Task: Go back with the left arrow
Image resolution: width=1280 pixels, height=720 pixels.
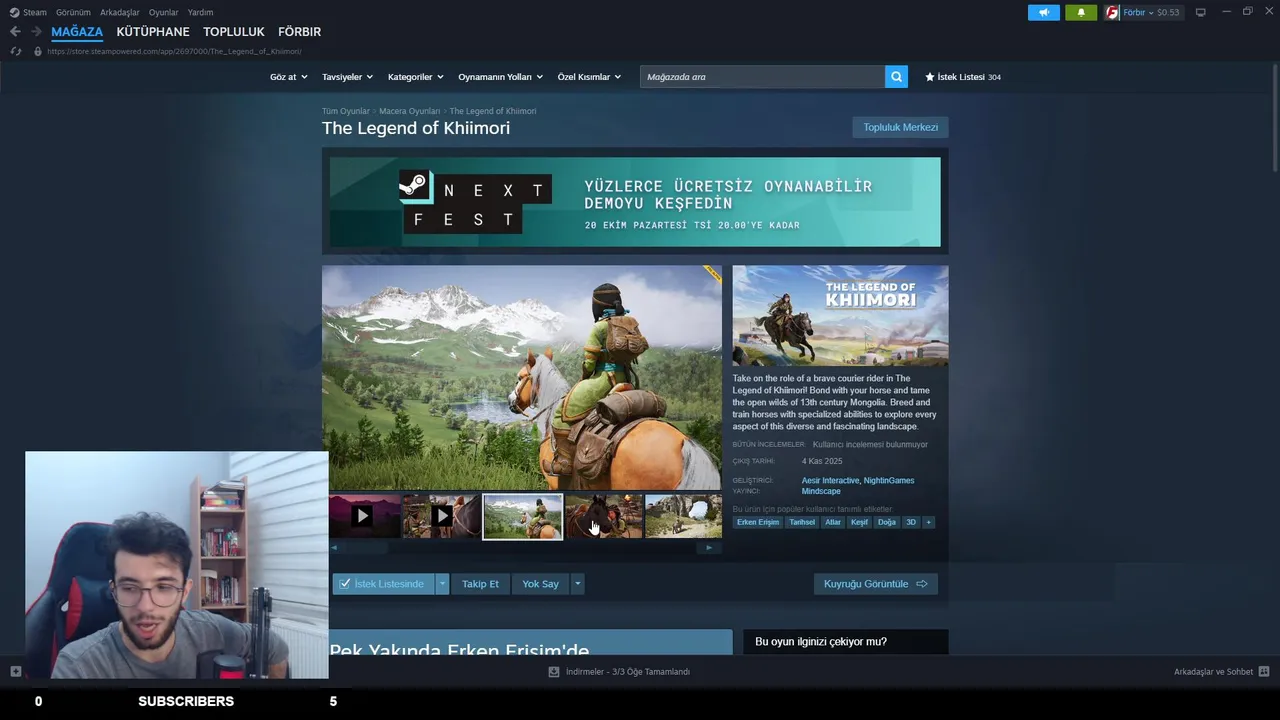Action: [x=15, y=32]
